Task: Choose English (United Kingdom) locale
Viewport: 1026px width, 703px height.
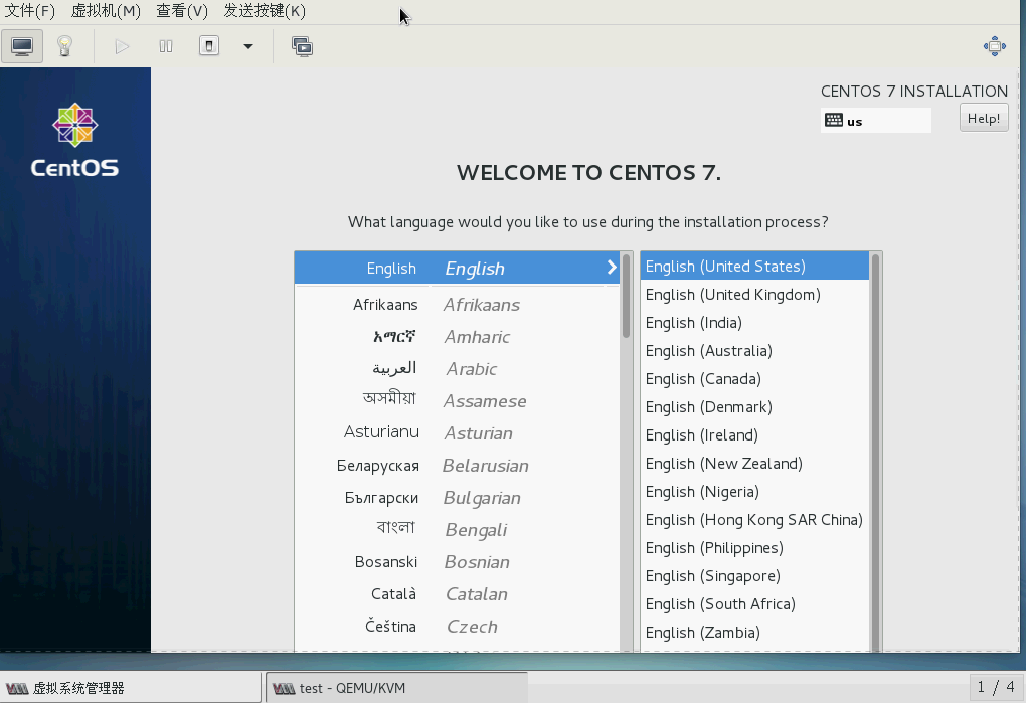Action: (x=755, y=295)
